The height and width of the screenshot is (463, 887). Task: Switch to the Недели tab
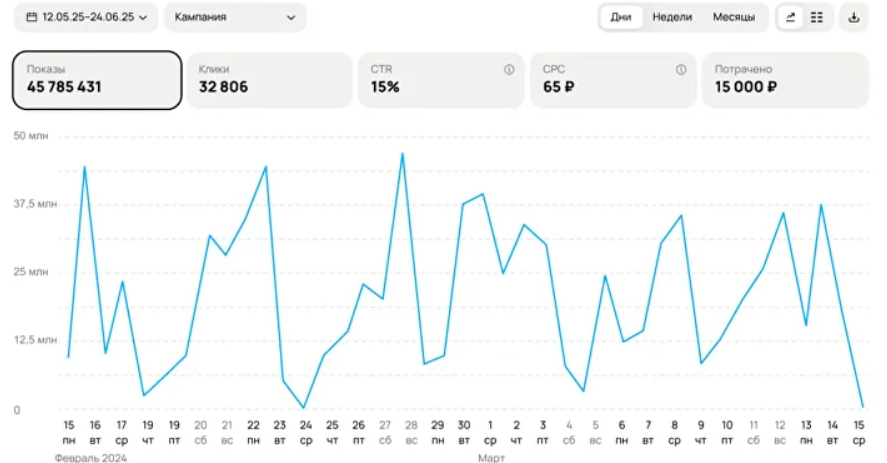(x=672, y=17)
